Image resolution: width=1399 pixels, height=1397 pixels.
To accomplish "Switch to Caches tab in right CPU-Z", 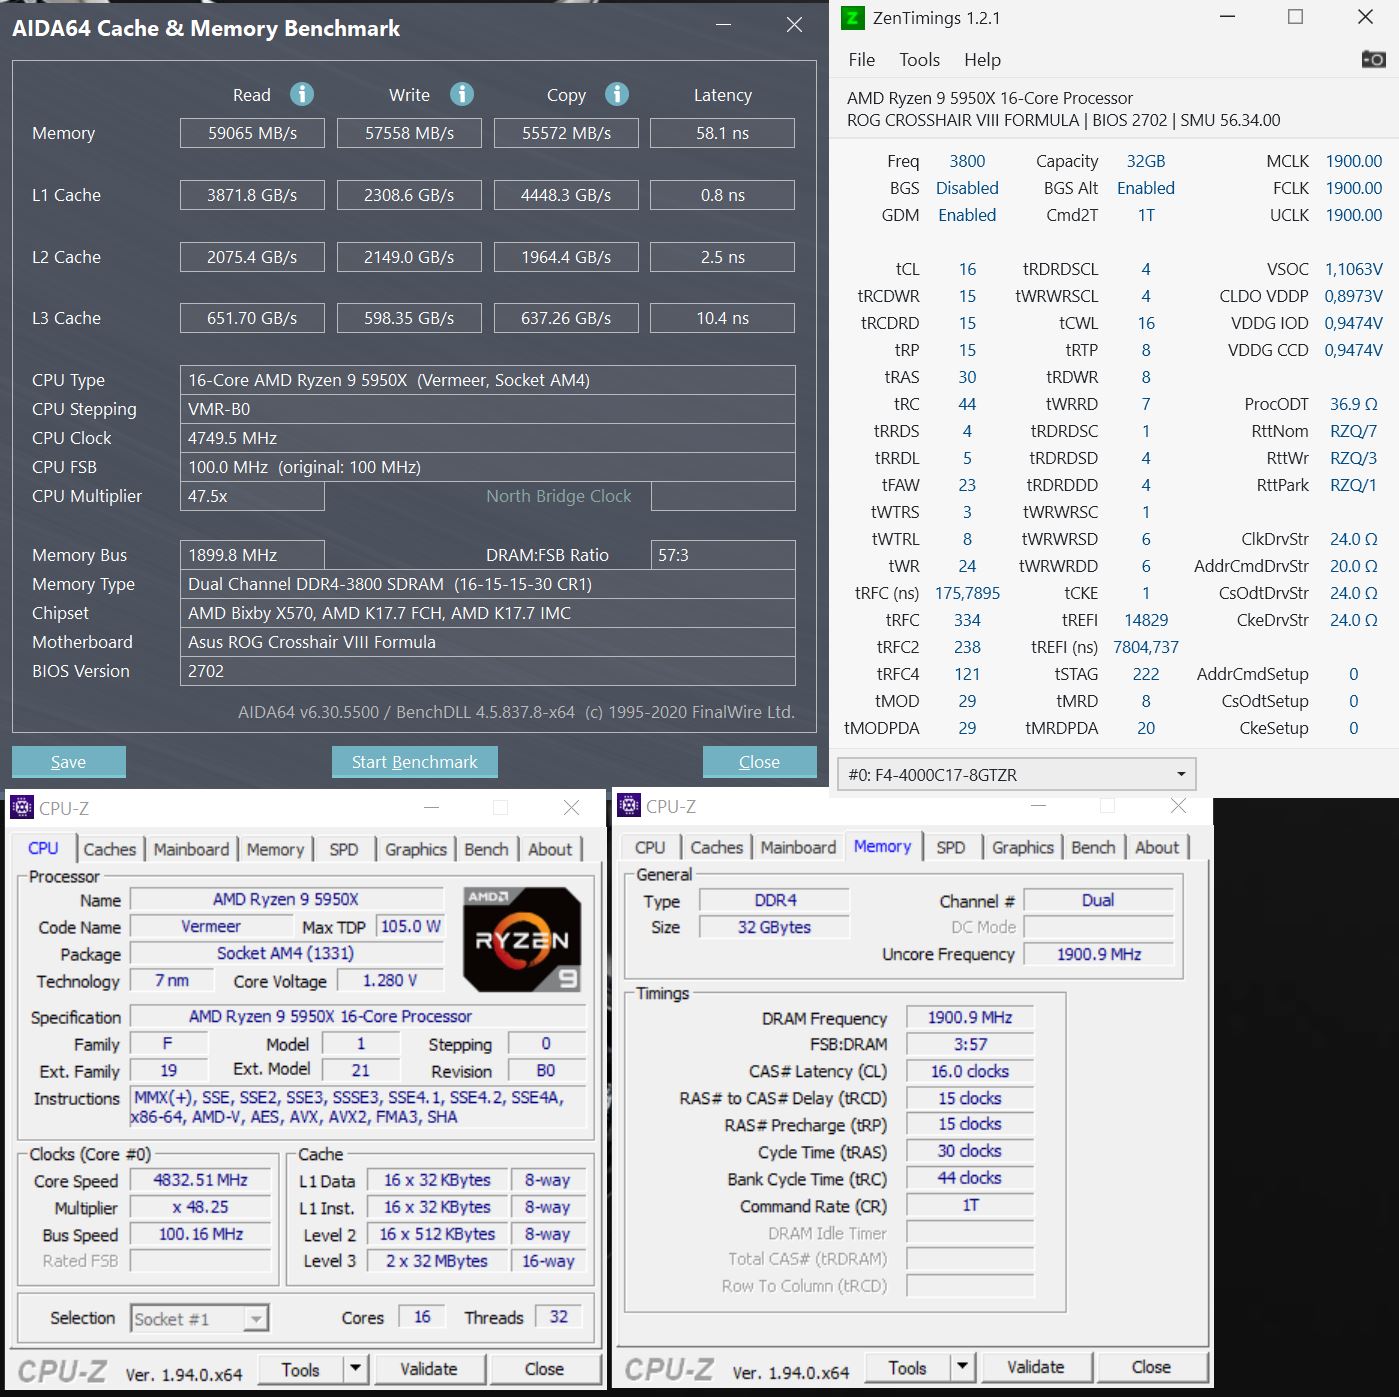I will click(717, 847).
